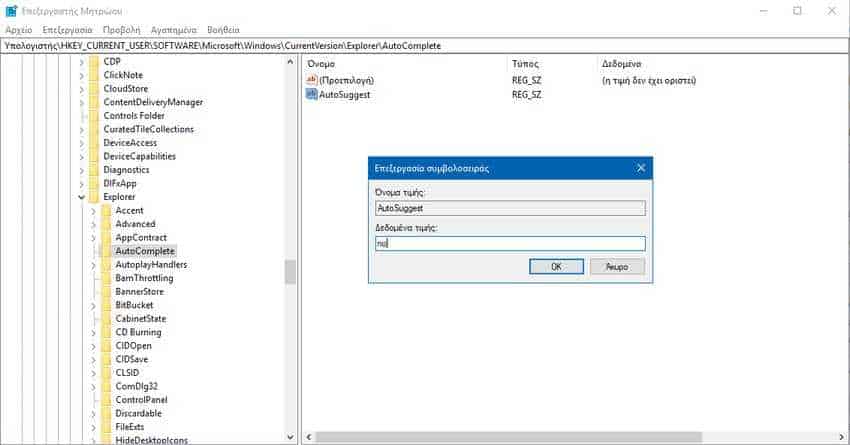The height and width of the screenshot is (445, 850).
Task: Select the Explorer folder icon
Action: [x=94, y=197]
